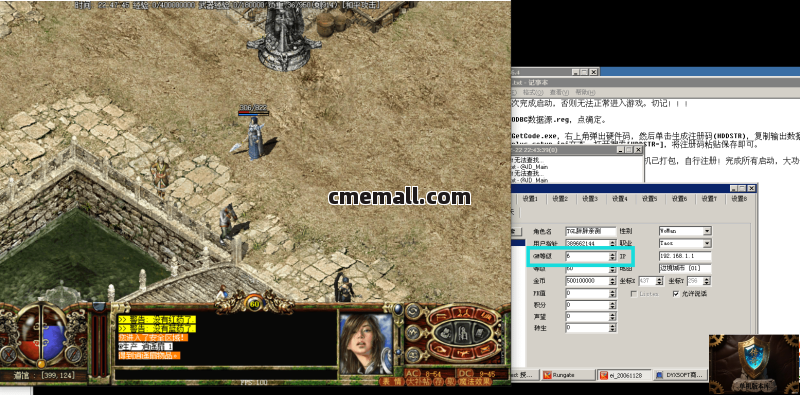This screenshot has height=395, width=800.
Task: Click the bottom round silver button beside portrait
Action: tap(412, 355)
